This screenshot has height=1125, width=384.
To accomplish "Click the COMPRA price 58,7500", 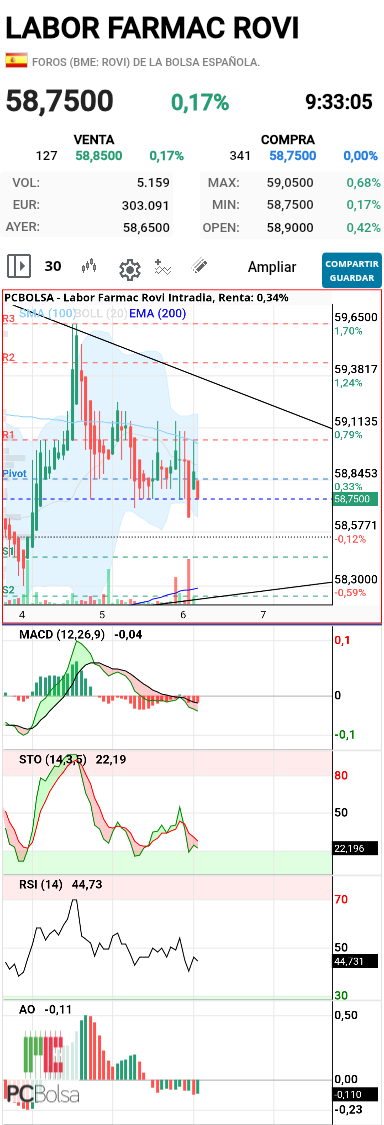I will (x=293, y=156).
